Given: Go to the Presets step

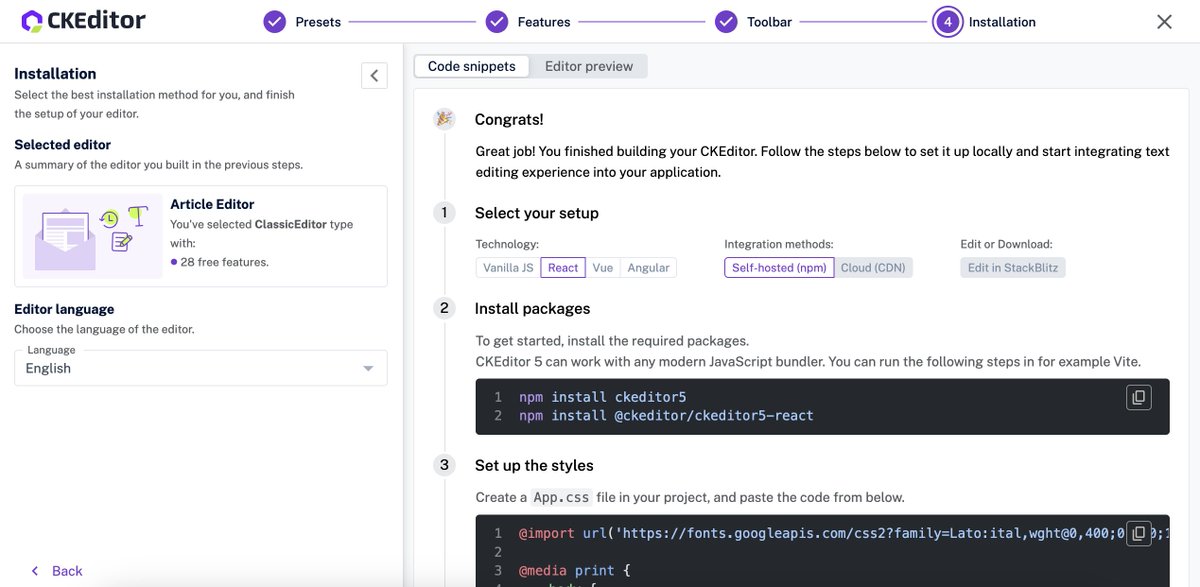Looking at the screenshot, I should tap(302, 22).
